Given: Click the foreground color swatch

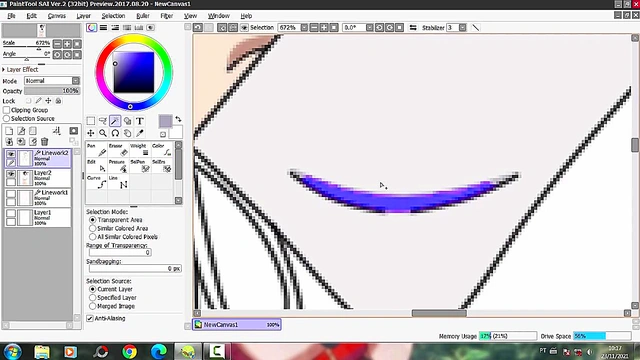Looking at the screenshot, I should click(165, 121).
